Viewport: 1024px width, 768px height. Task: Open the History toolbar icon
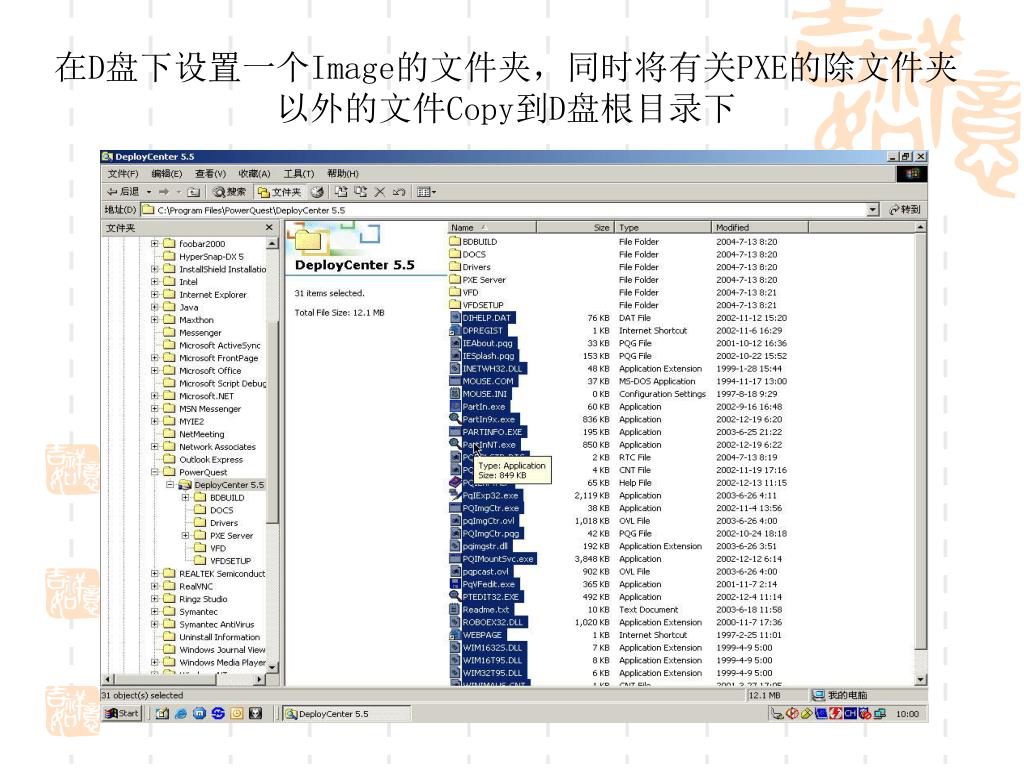coord(317,192)
